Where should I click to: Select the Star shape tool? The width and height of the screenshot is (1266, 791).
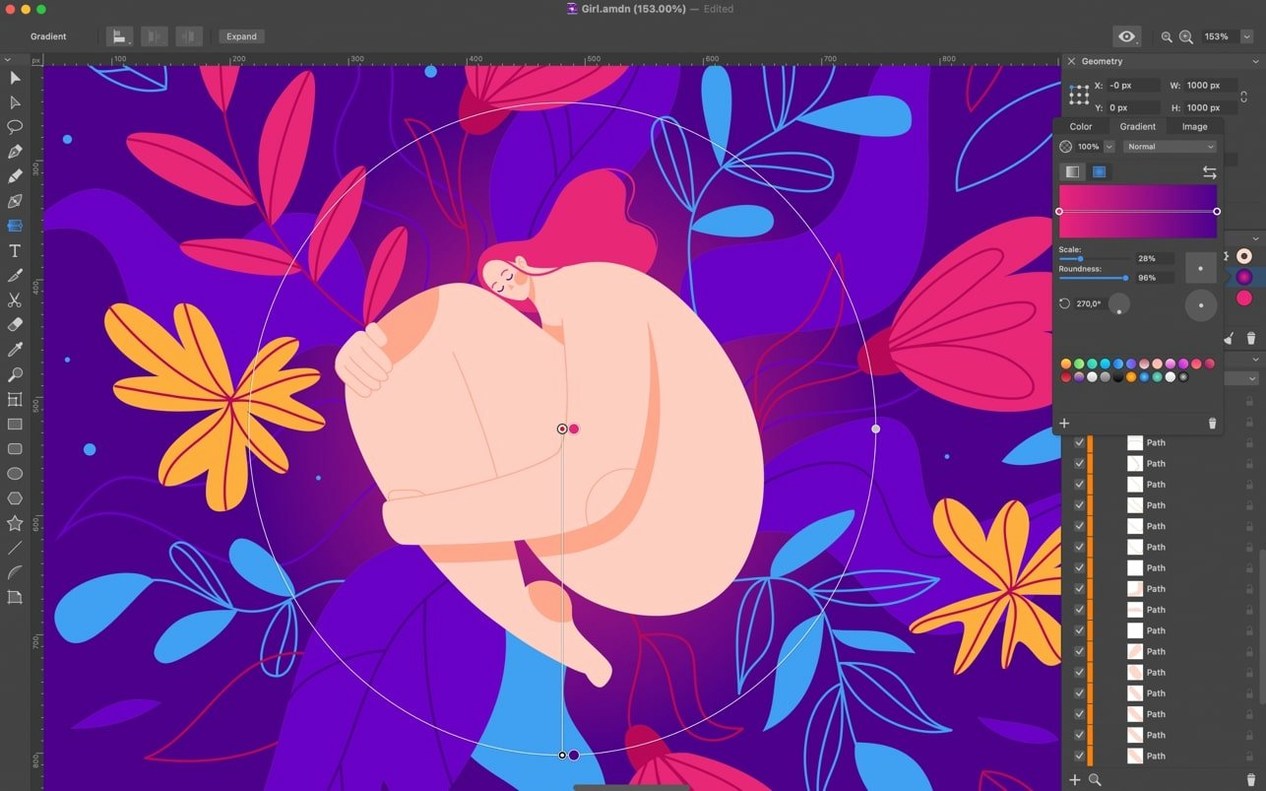(x=15, y=523)
